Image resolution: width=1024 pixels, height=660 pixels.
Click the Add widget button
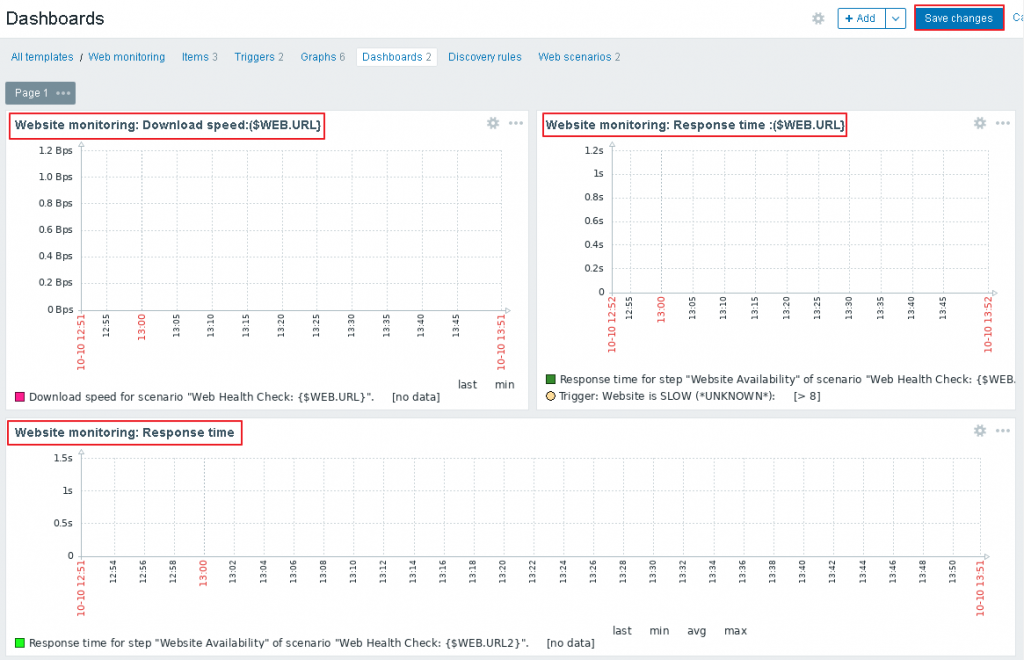pos(861,18)
